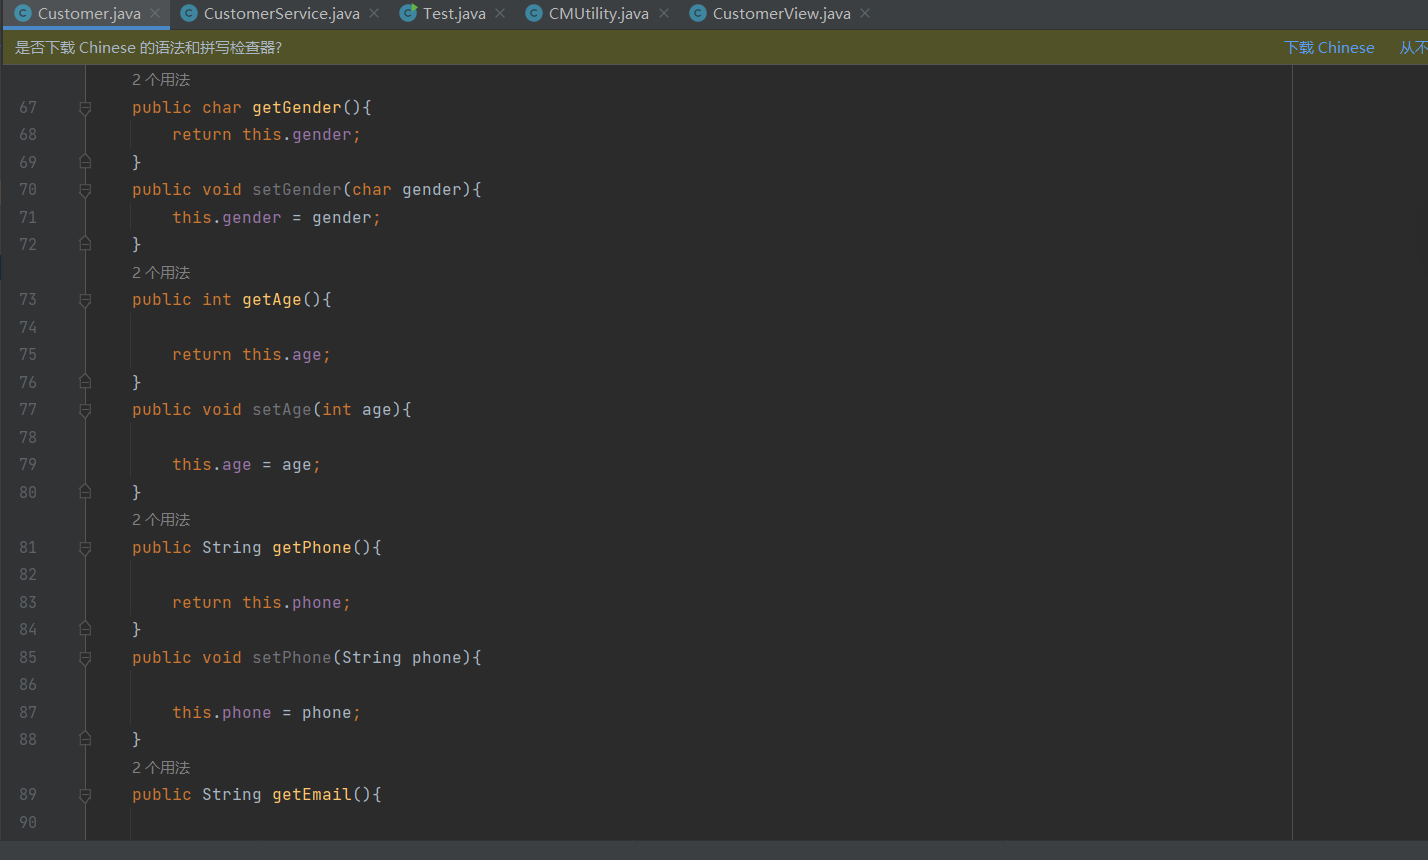Close the CustomerService.java tab
This screenshot has width=1428, height=860.
[374, 14]
